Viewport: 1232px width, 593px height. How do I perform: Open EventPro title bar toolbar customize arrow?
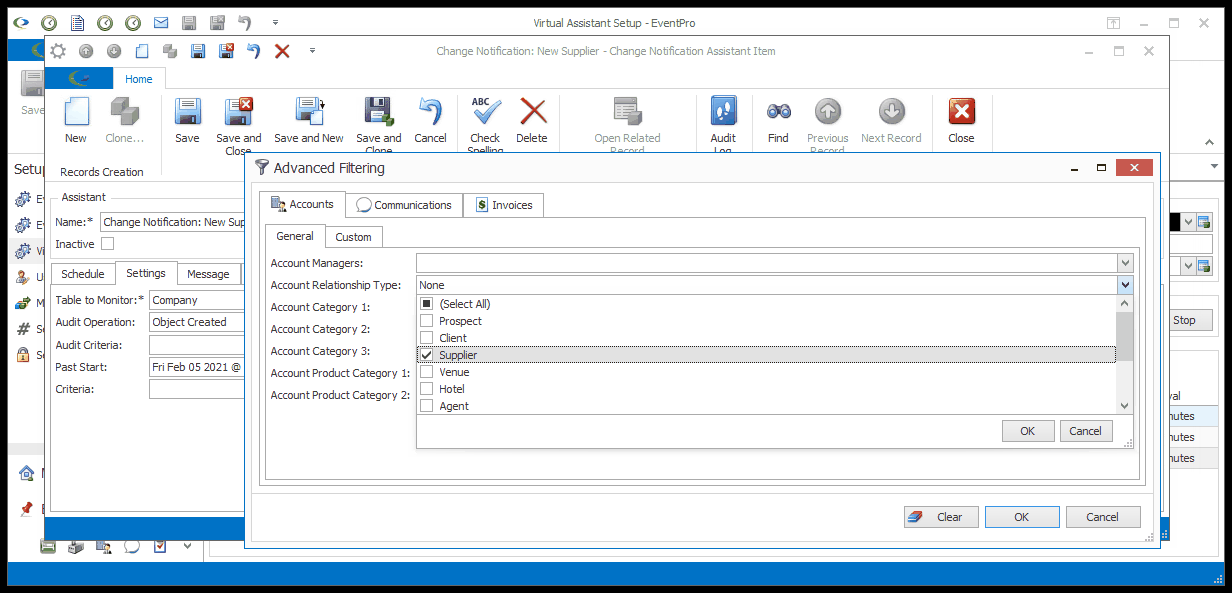[275, 22]
